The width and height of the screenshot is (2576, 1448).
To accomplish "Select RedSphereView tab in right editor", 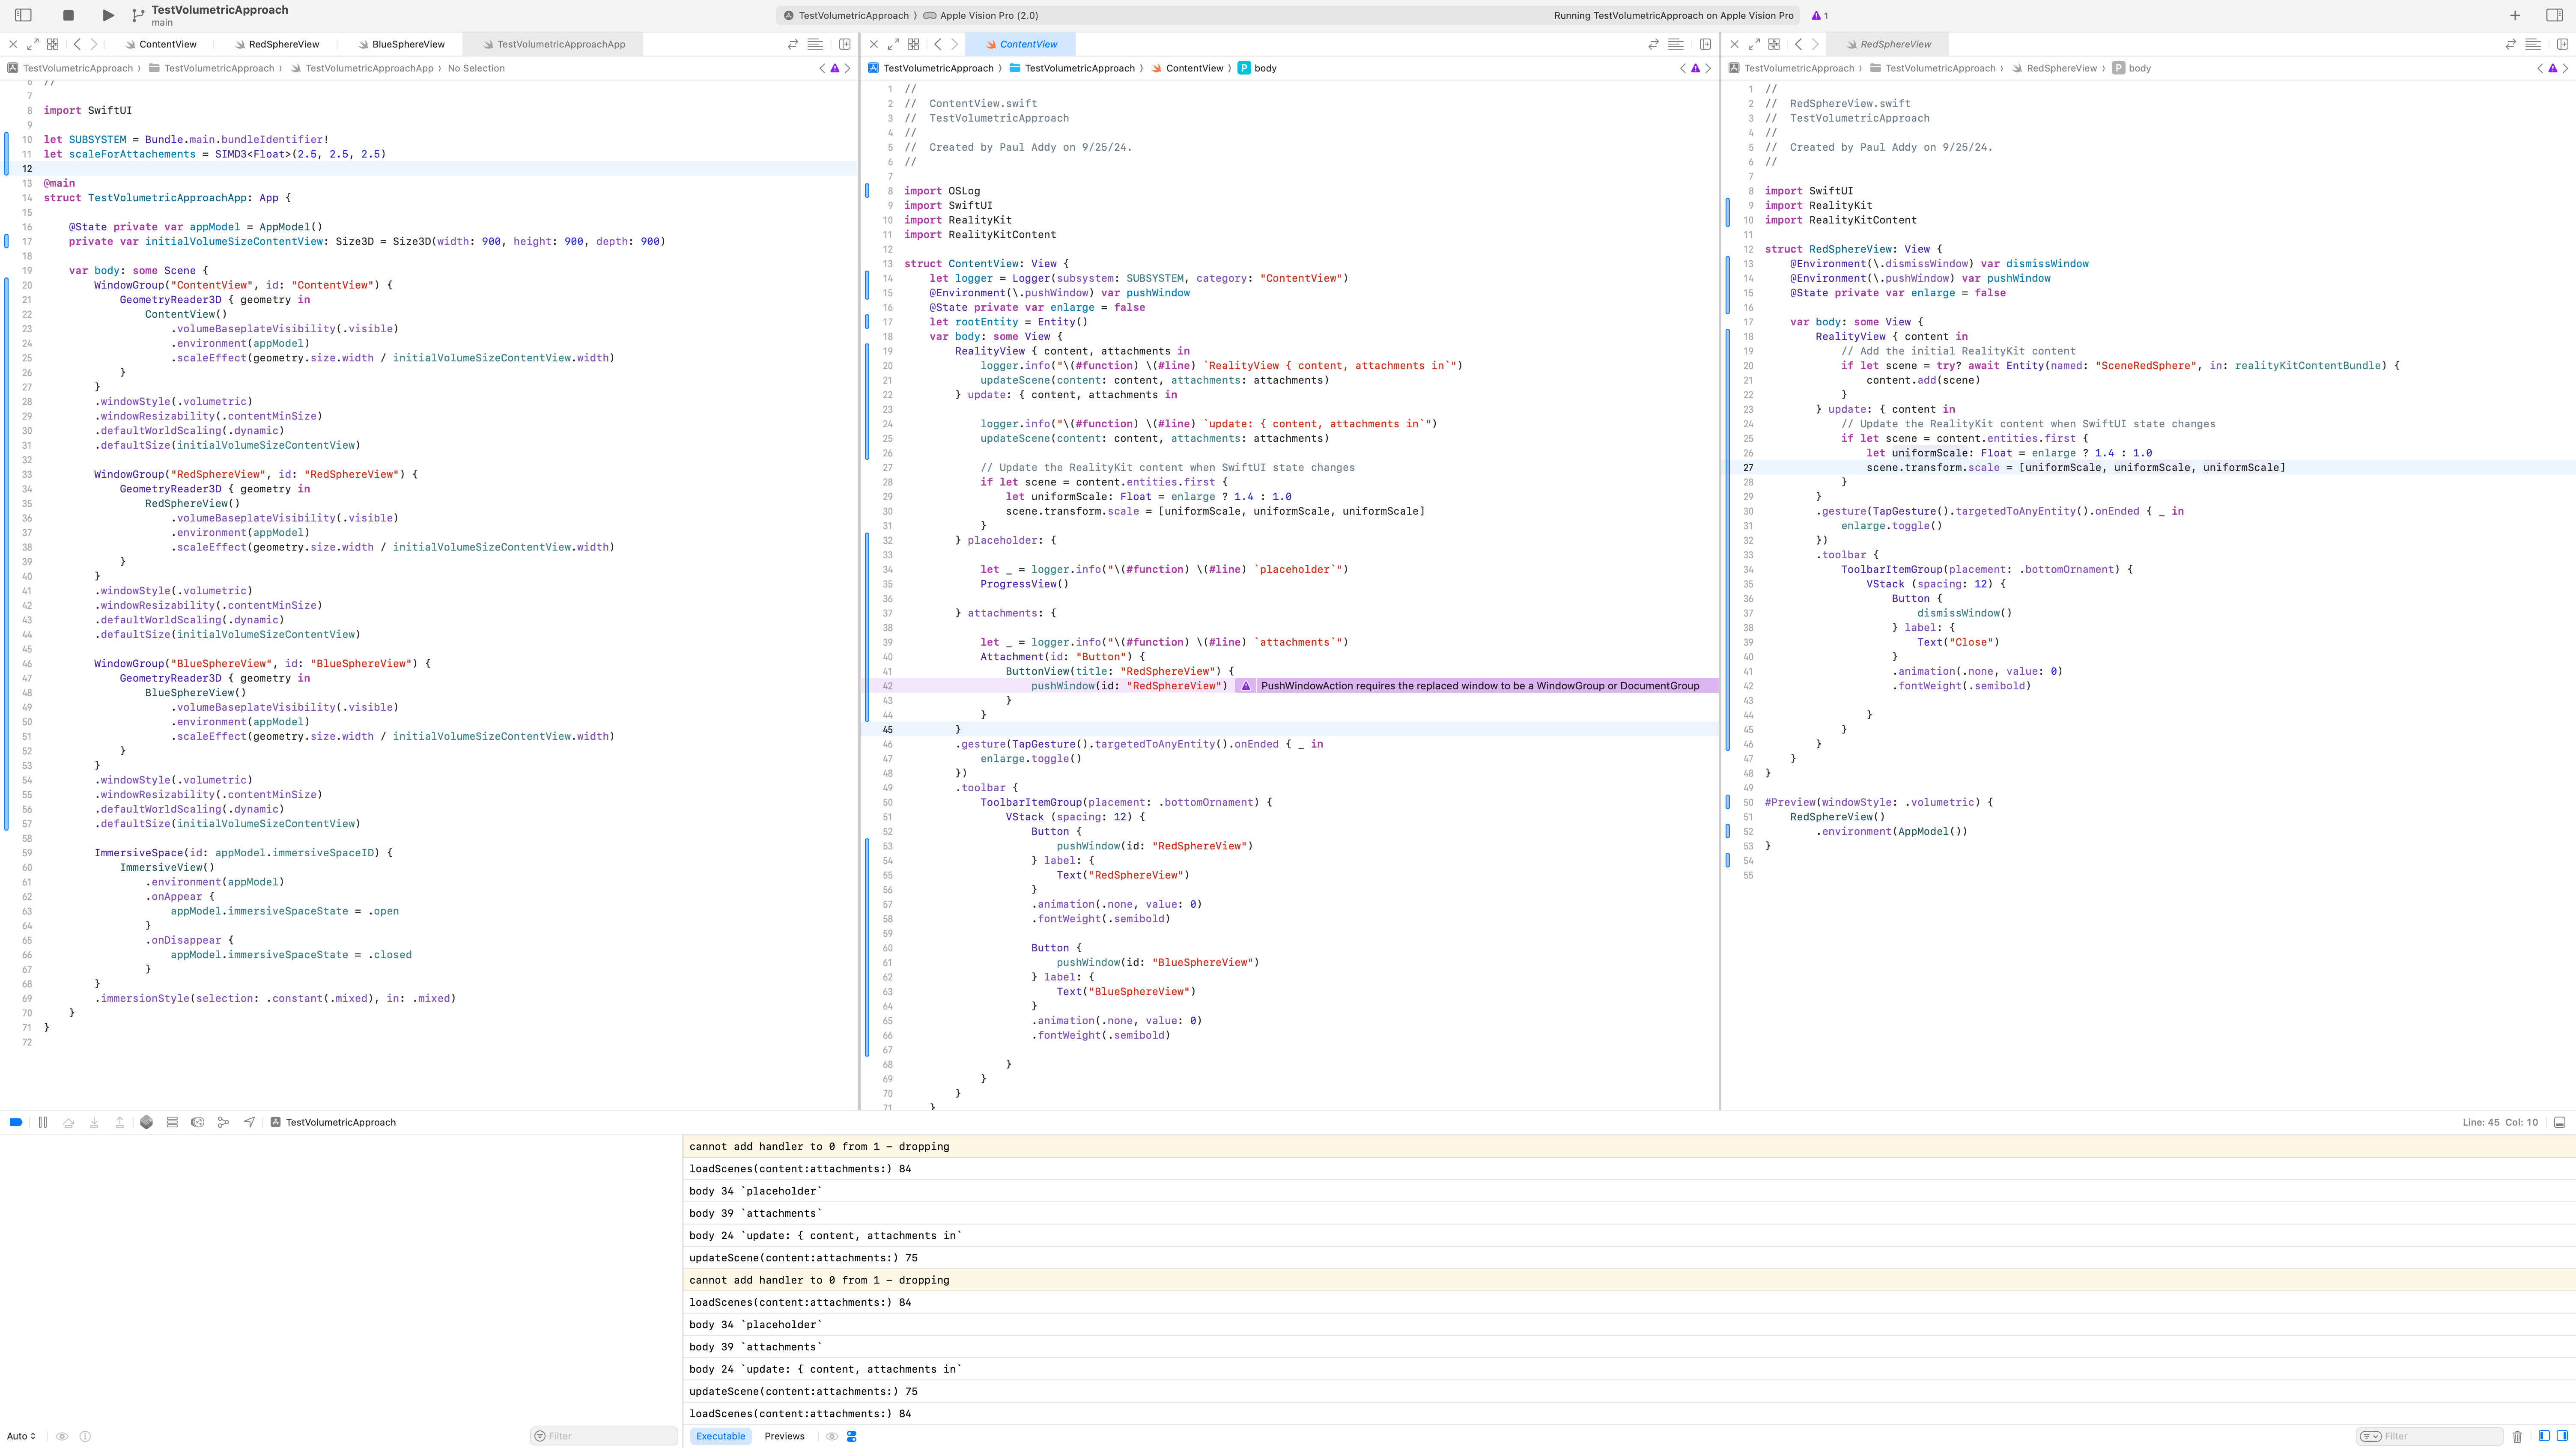I will (1888, 44).
